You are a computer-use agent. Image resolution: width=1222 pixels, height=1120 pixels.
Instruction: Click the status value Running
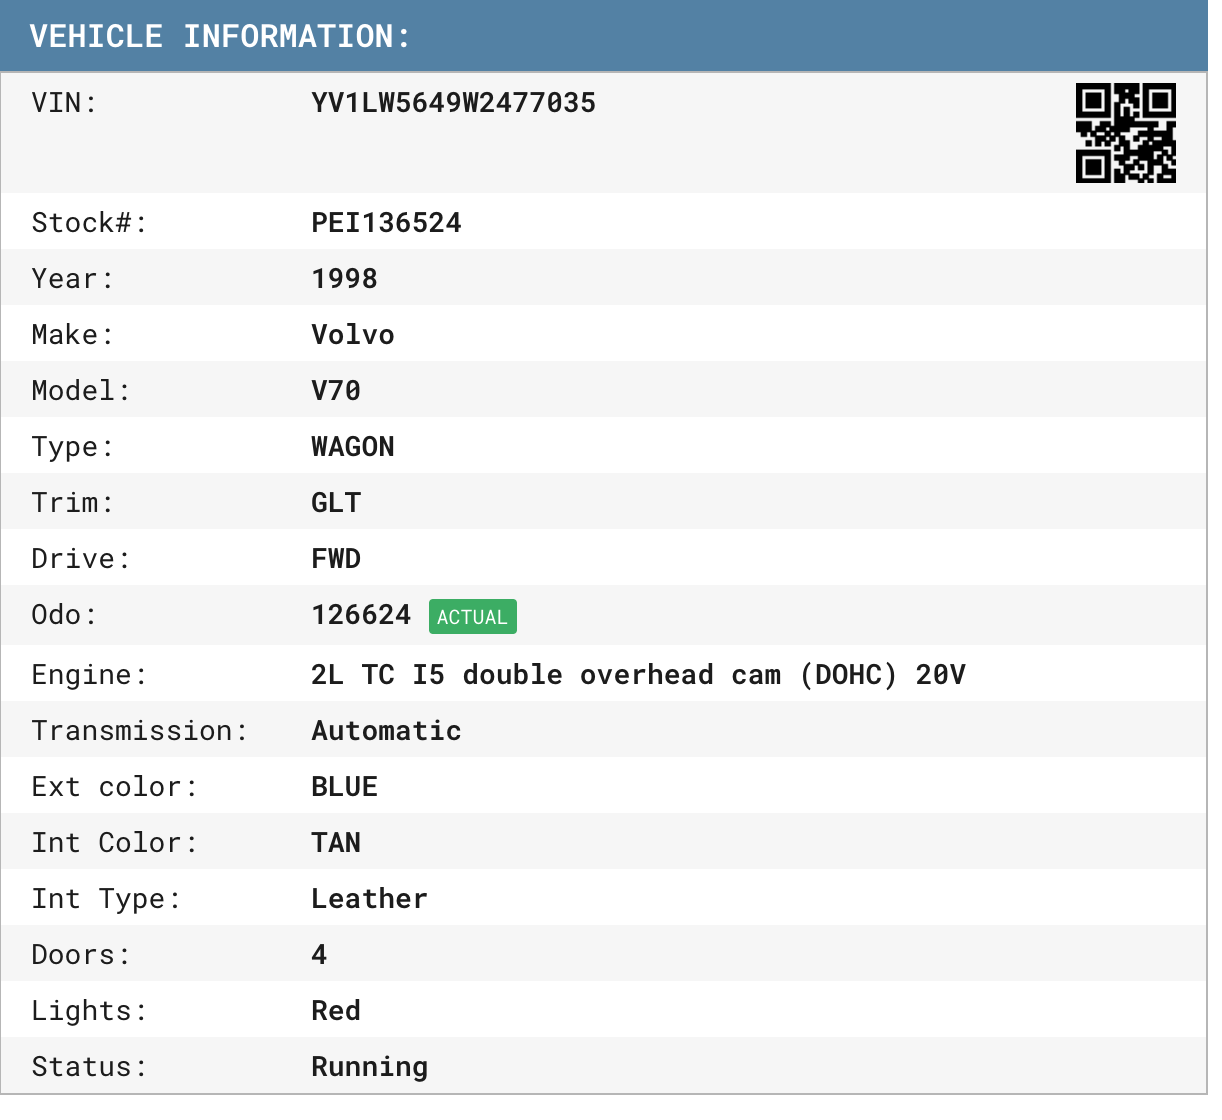[369, 1067]
